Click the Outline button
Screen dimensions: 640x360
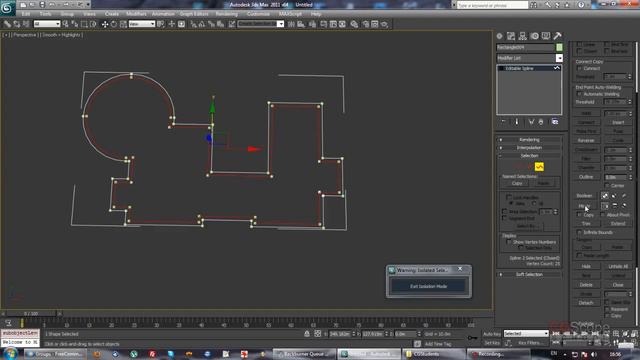click(x=586, y=177)
